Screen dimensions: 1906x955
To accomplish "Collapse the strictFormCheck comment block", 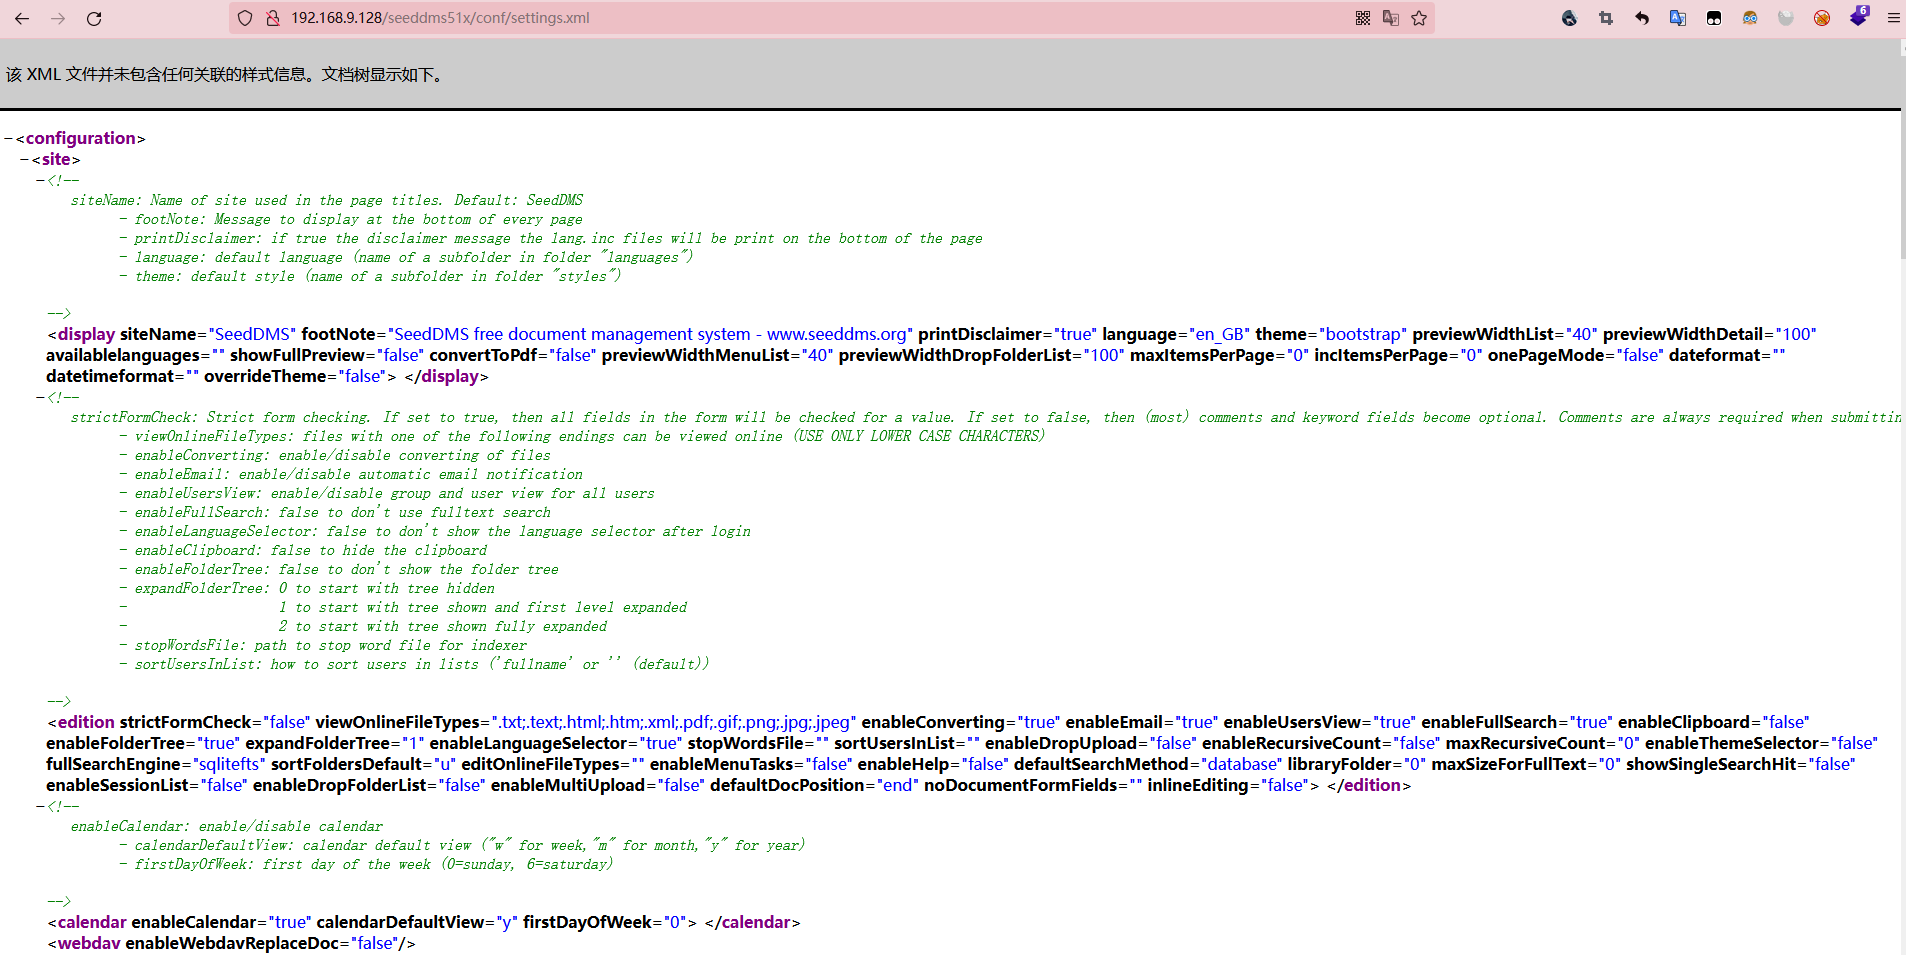I will (40, 397).
